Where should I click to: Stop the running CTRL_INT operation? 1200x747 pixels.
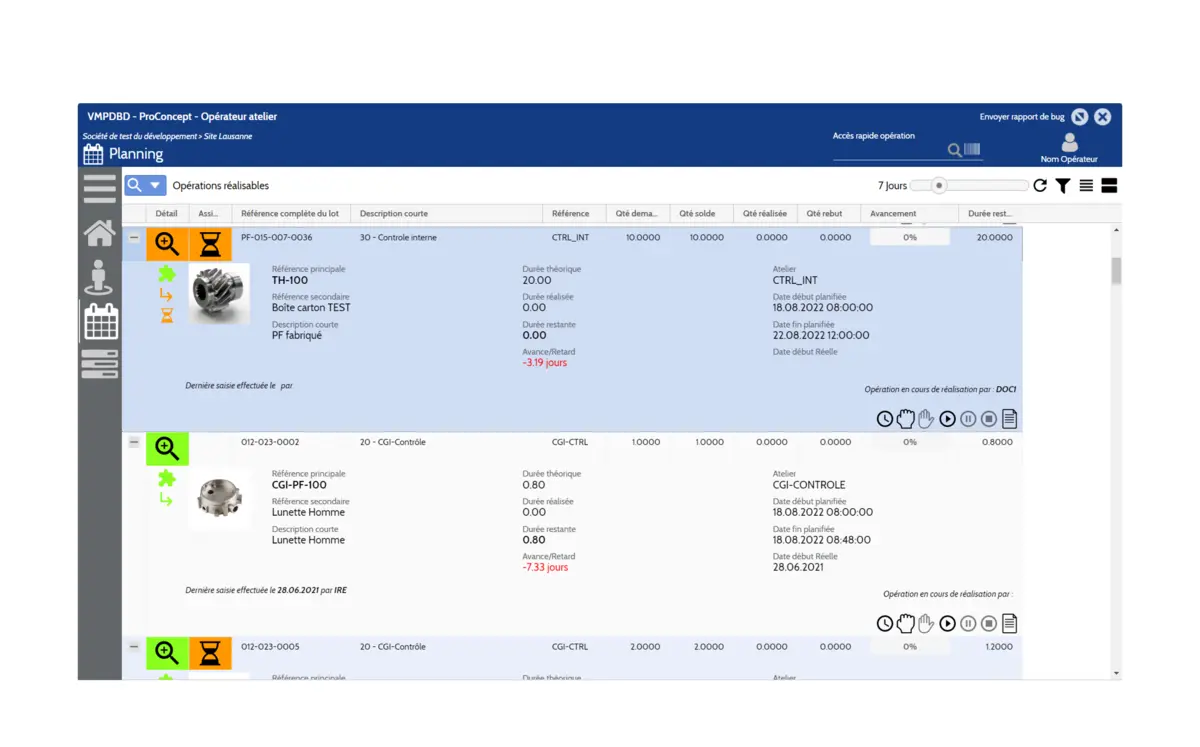988,418
